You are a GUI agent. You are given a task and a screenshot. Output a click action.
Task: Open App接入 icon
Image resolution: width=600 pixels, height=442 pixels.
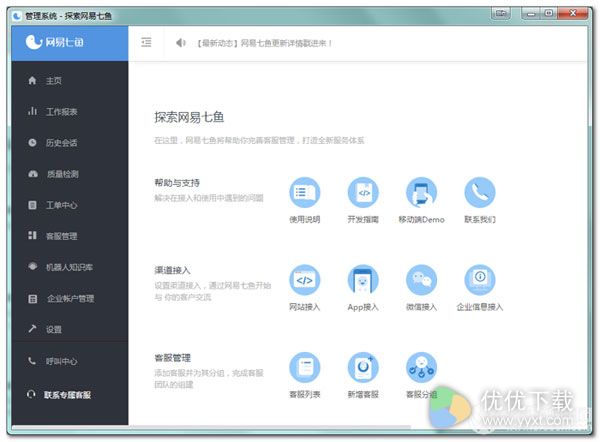pos(363,280)
